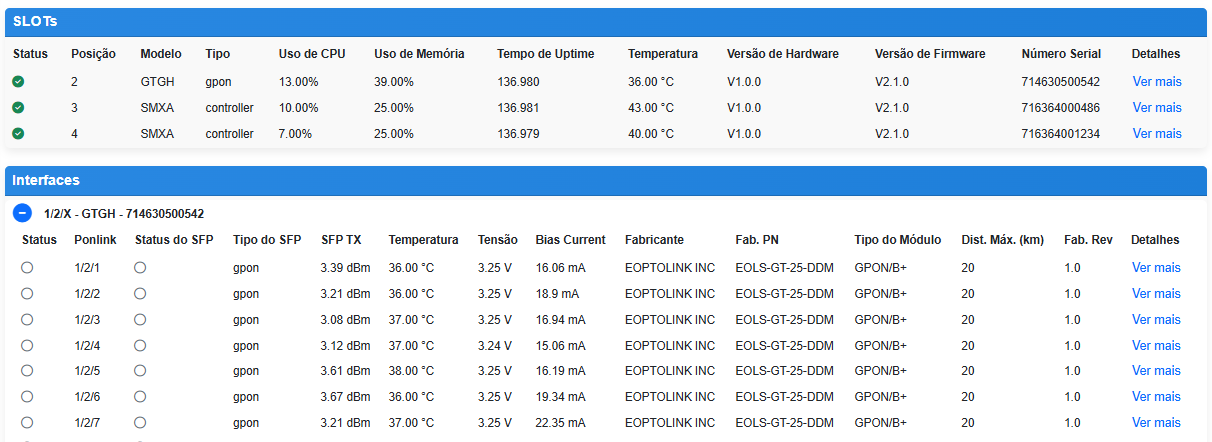
Task: Click the Uso de CPU column header
Action: 311,54
